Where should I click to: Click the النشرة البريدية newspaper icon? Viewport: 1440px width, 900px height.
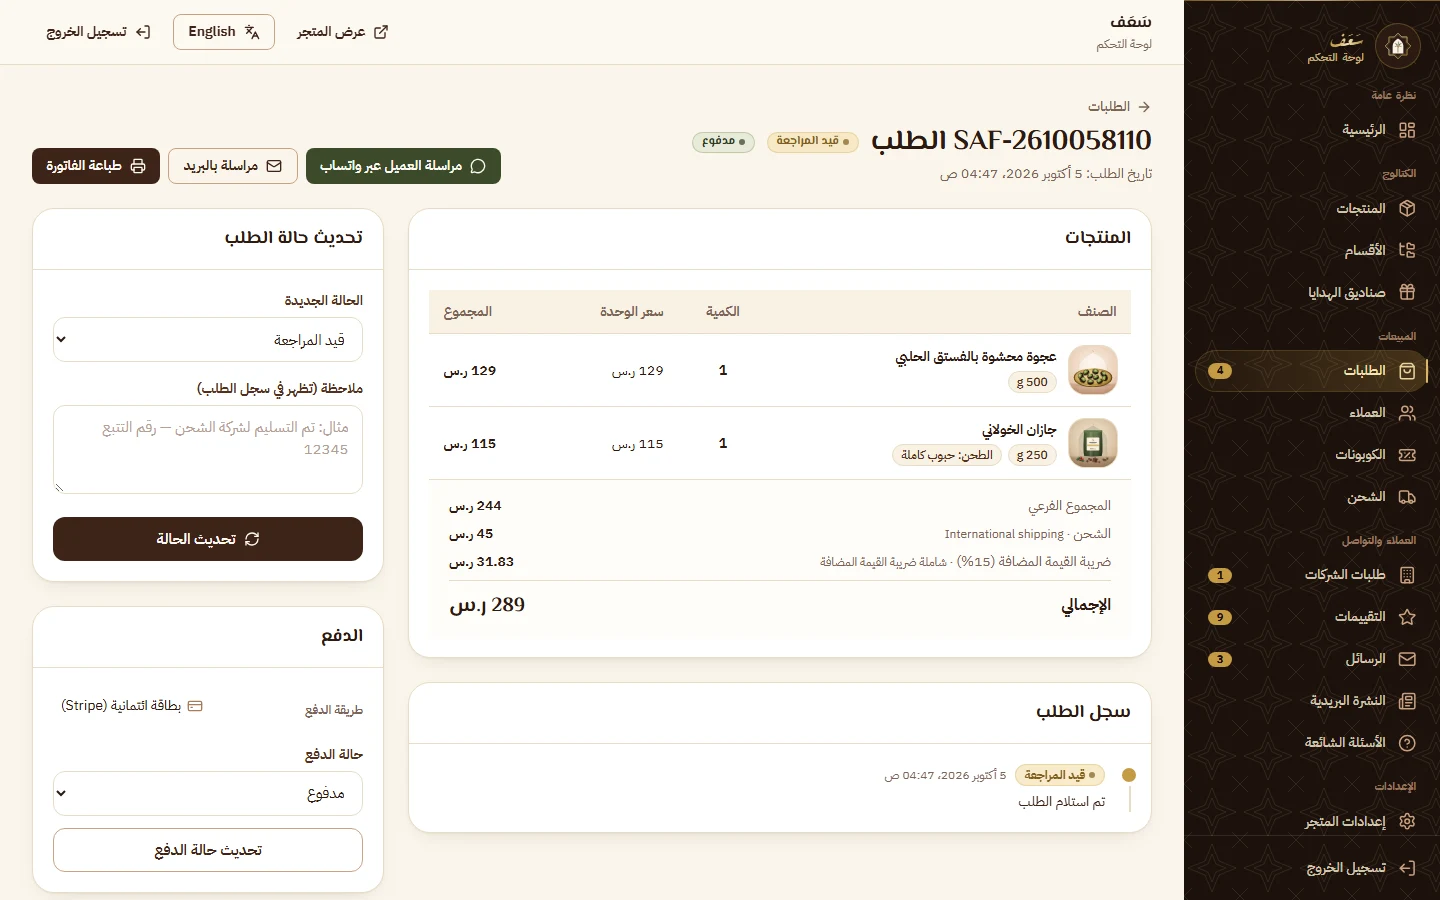pyautogui.click(x=1407, y=701)
